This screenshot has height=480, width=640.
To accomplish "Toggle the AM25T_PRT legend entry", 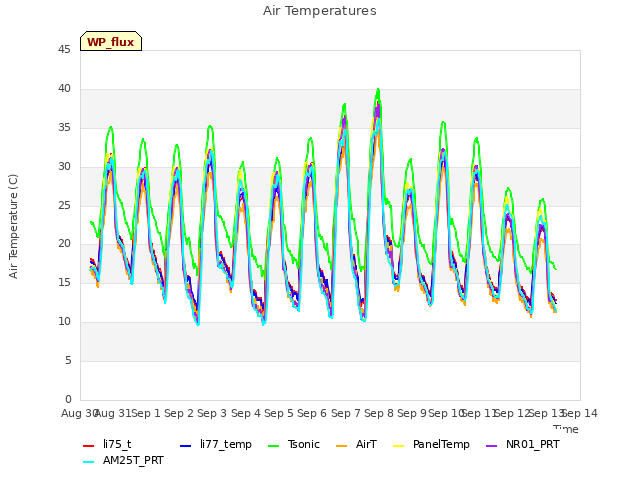I will point(123,461).
